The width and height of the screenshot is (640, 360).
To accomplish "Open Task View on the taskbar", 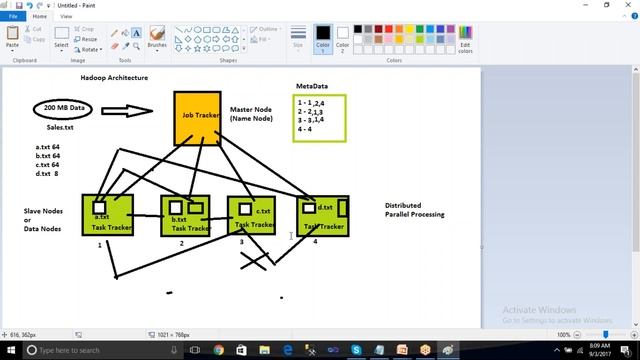I will coord(195,350).
